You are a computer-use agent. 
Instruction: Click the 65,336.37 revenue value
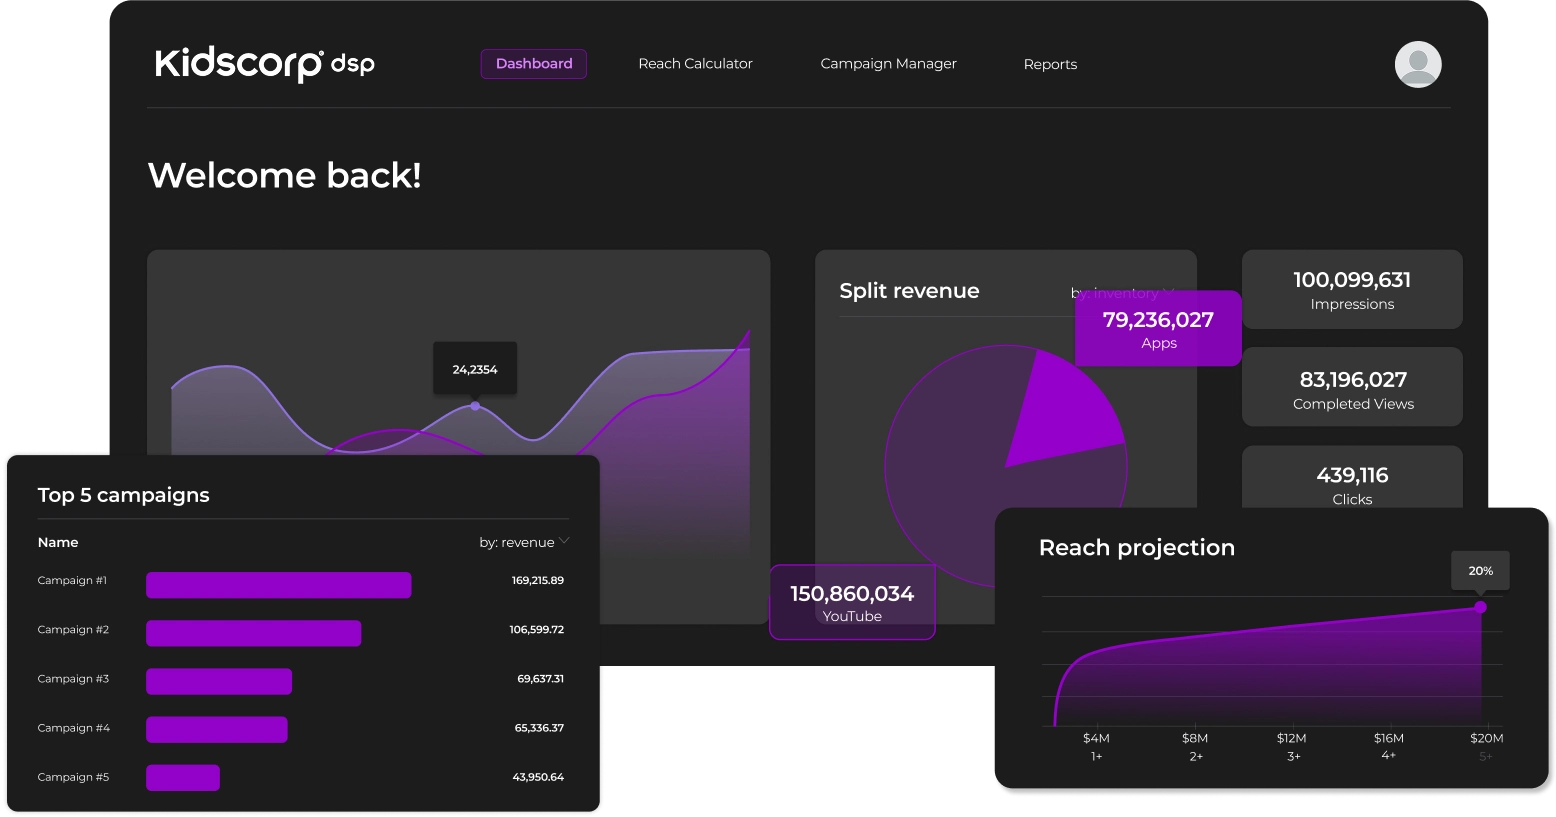click(540, 728)
